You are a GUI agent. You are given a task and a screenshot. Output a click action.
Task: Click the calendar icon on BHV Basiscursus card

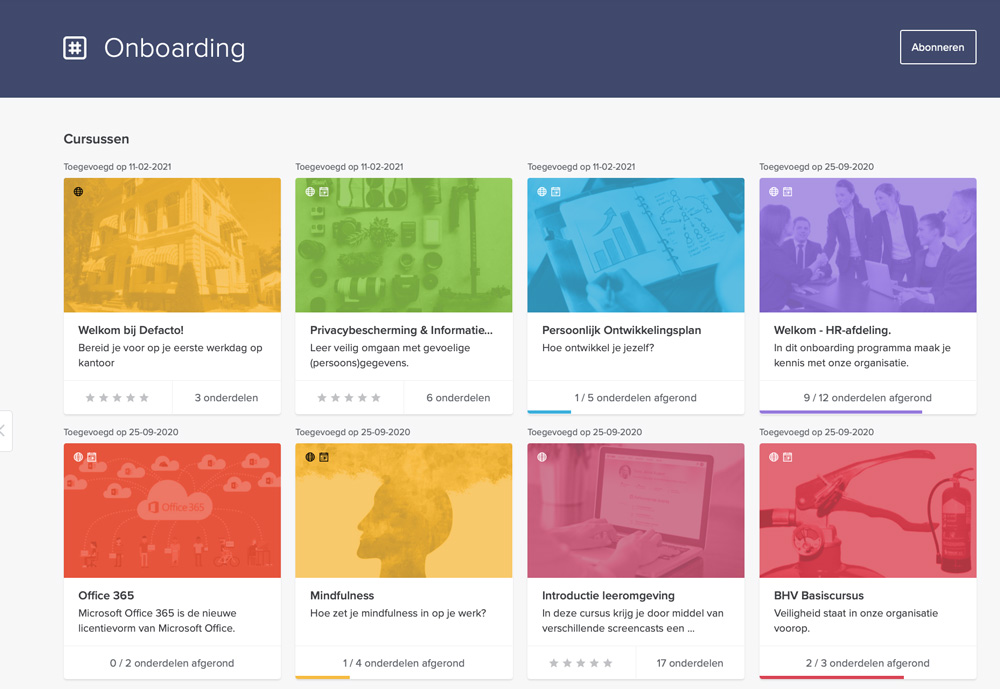click(x=786, y=455)
